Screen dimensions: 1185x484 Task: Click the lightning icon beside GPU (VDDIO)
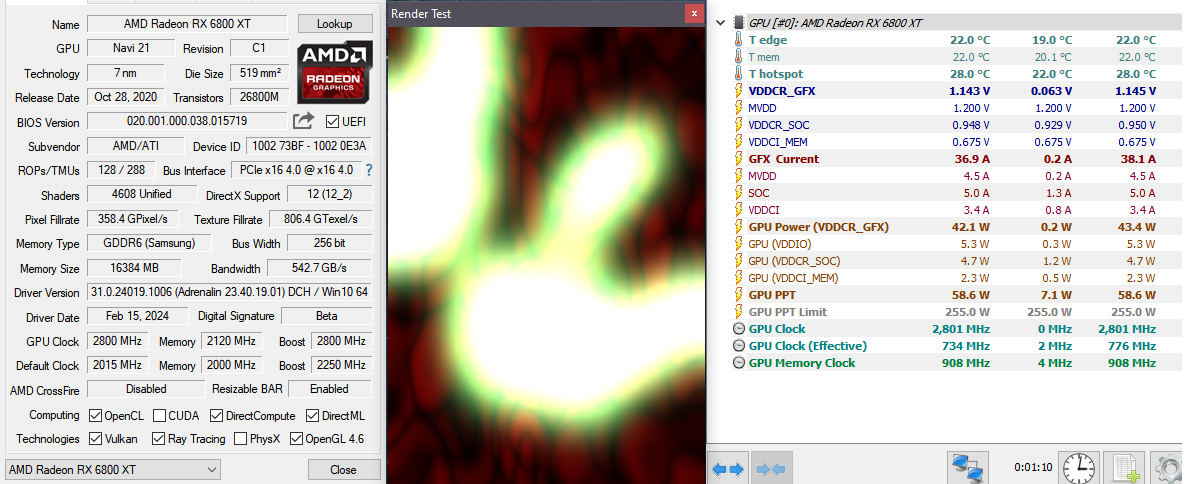(x=738, y=244)
